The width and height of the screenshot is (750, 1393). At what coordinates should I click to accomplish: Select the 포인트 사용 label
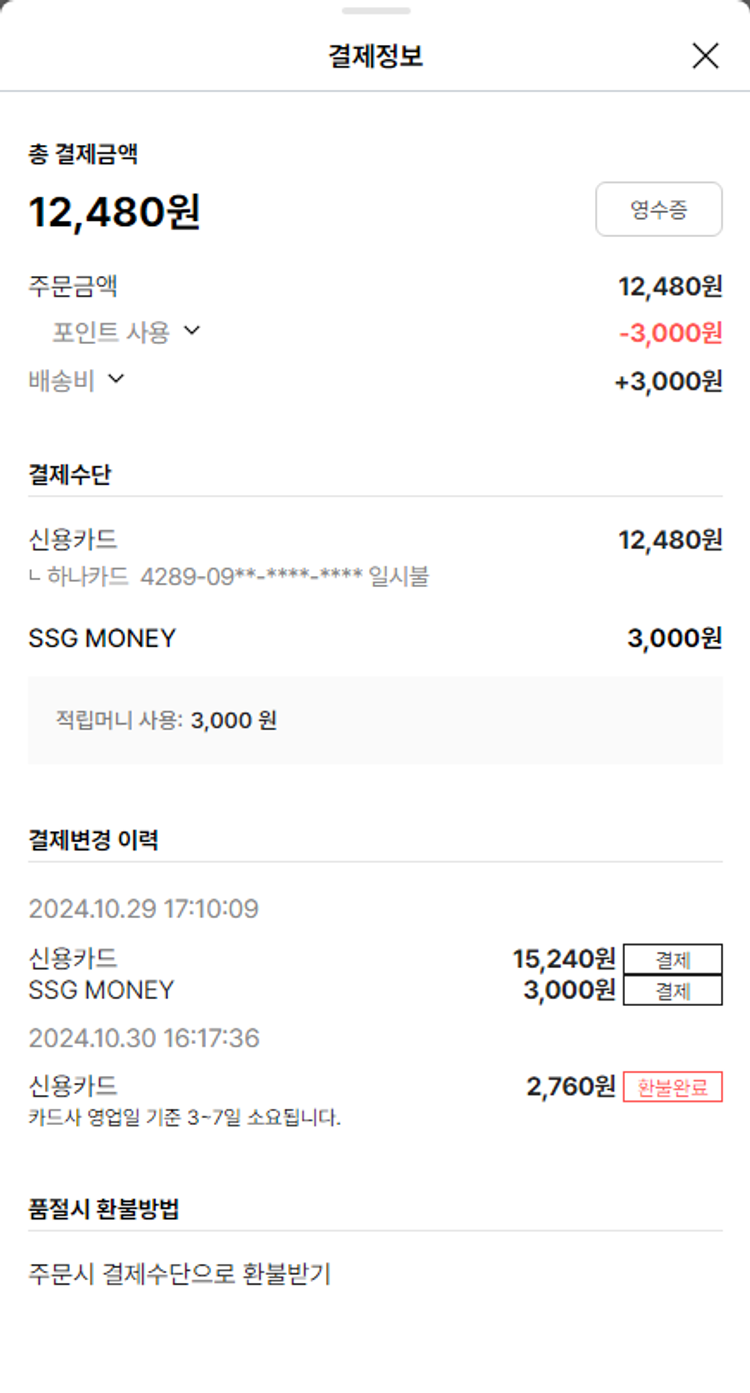coord(111,332)
